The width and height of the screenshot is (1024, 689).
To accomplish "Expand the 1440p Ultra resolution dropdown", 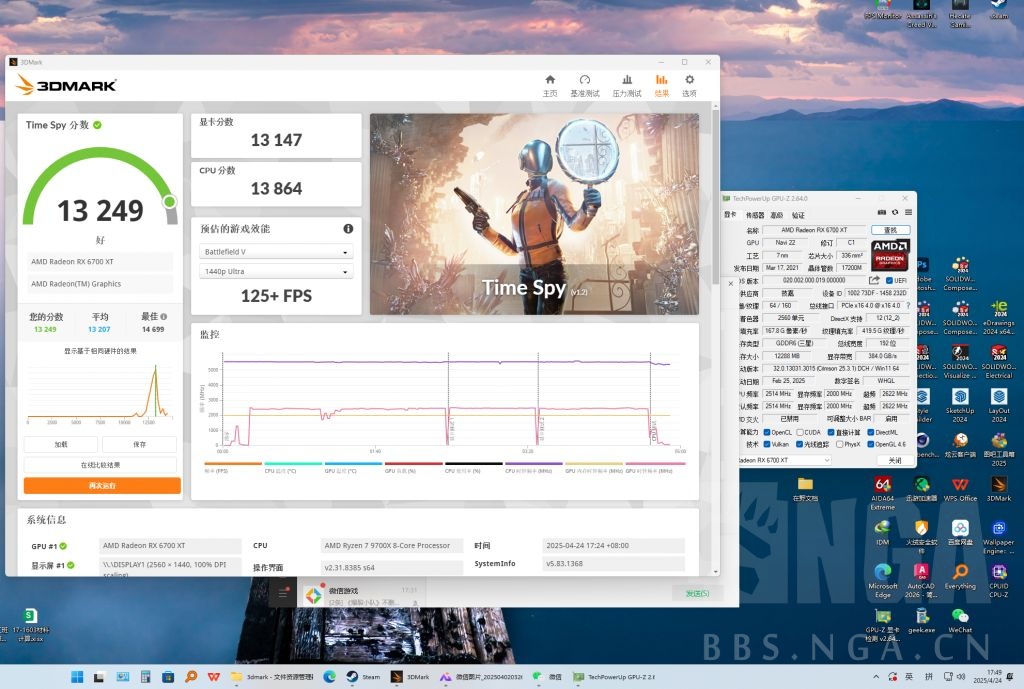I will pyautogui.click(x=276, y=271).
